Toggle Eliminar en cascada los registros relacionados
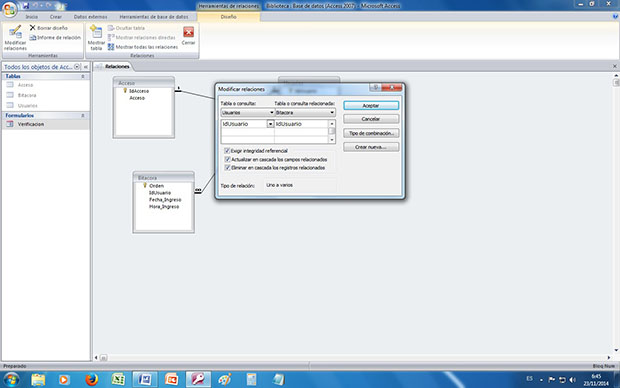620x388 pixels. tap(227, 168)
